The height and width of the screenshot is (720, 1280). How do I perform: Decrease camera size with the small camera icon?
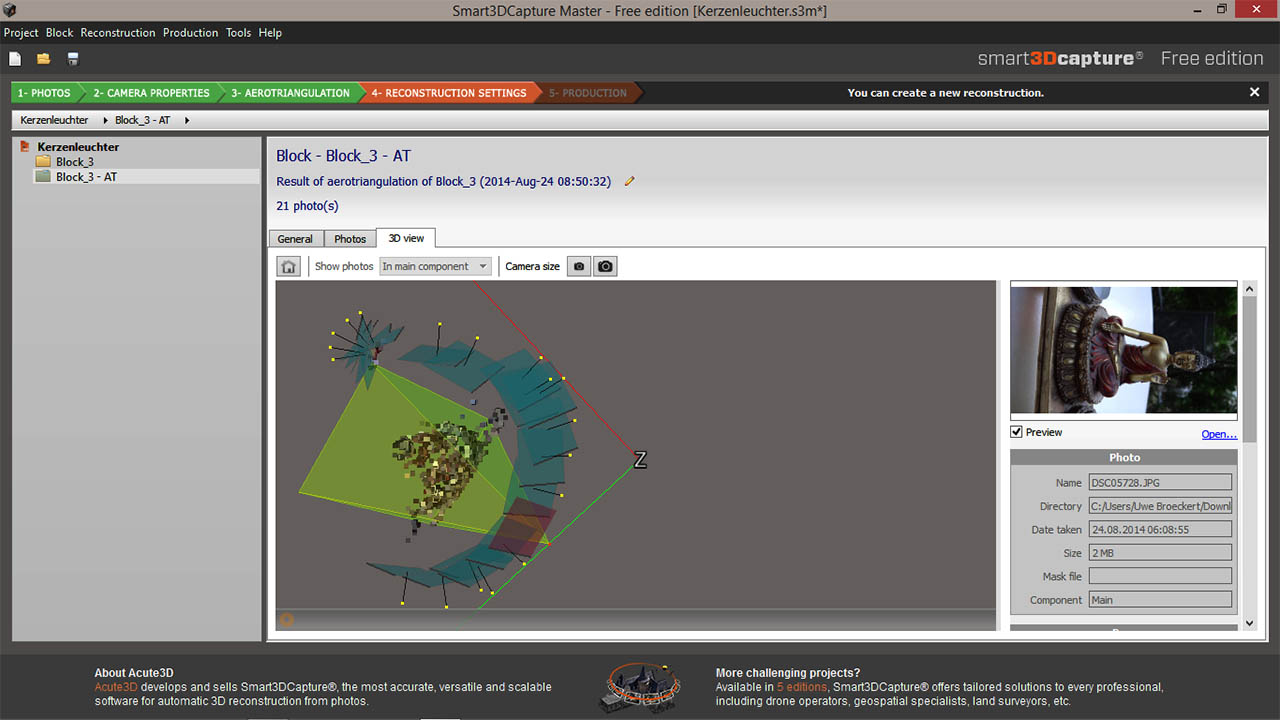579,266
